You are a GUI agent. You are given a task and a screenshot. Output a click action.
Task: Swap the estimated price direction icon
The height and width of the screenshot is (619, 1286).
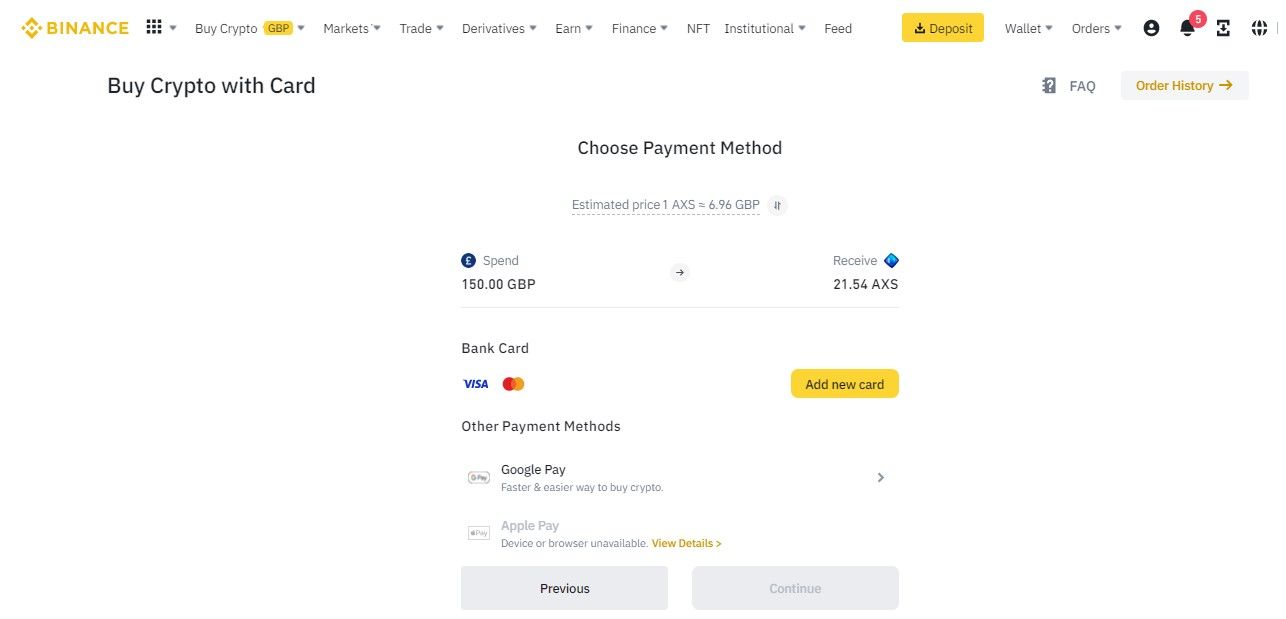tap(777, 205)
